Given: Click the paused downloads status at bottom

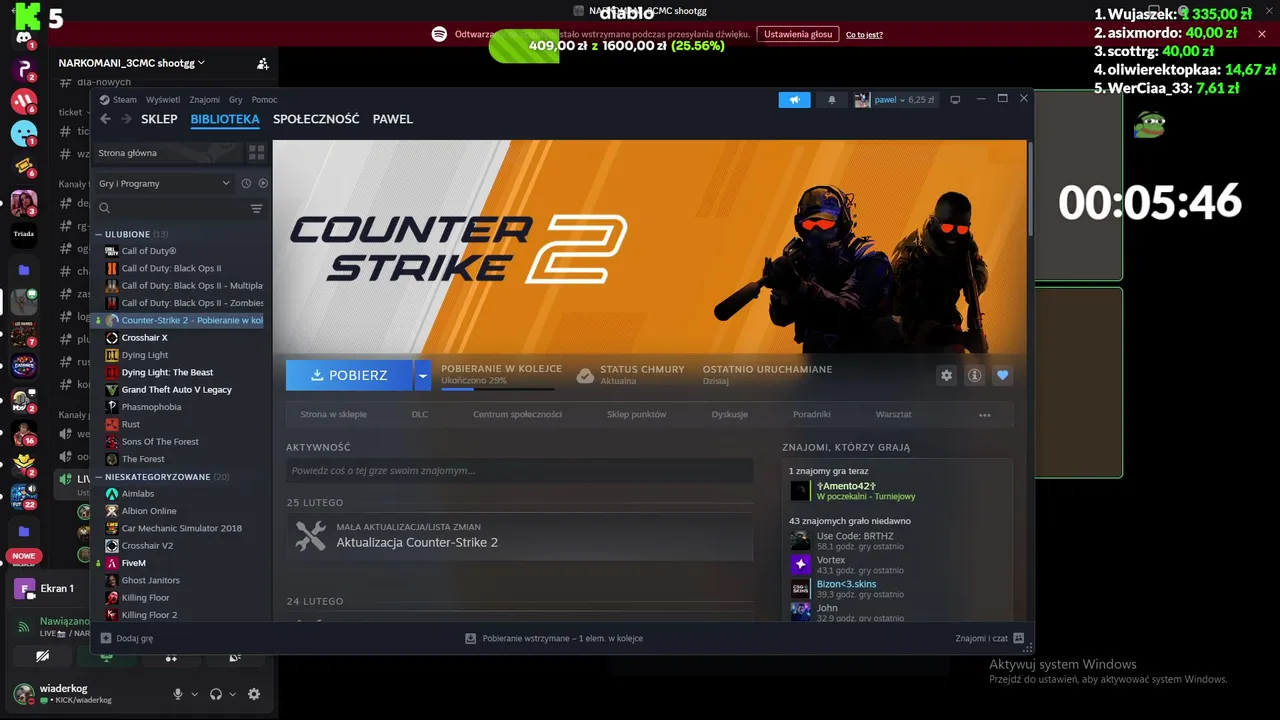Looking at the screenshot, I should click(x=554, y=638).
